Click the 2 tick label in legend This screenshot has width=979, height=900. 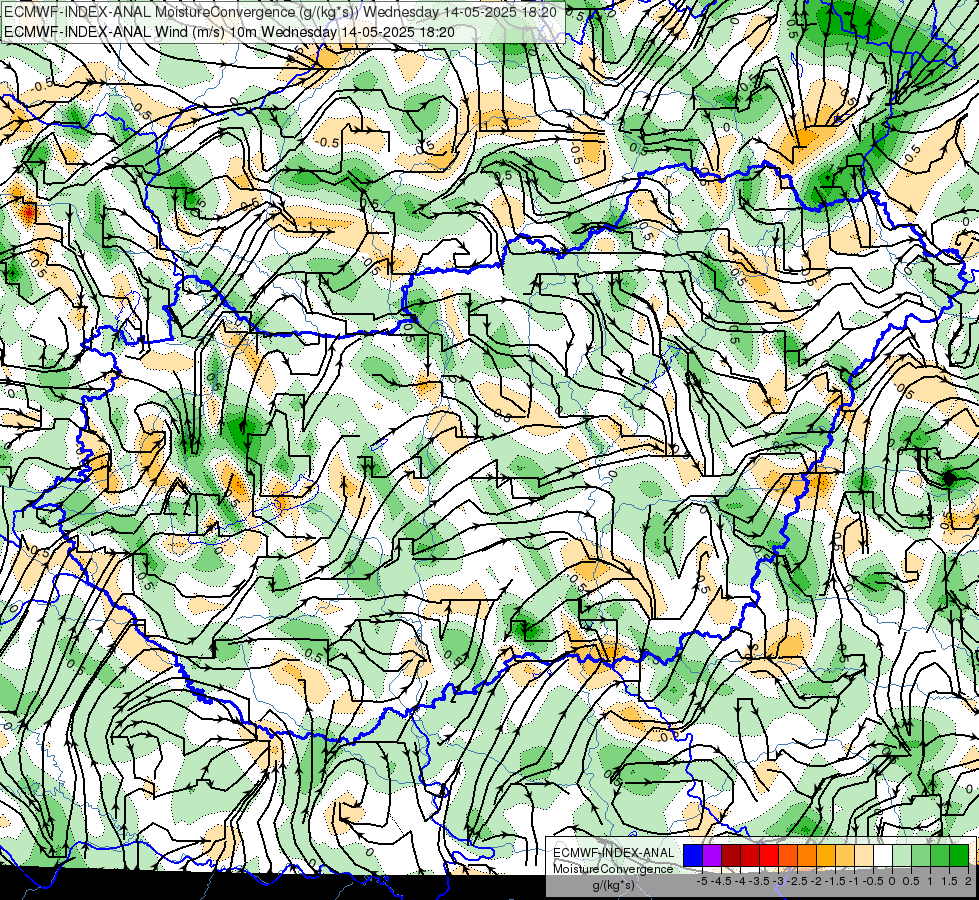pyautogui.click(x=968, y=881)
